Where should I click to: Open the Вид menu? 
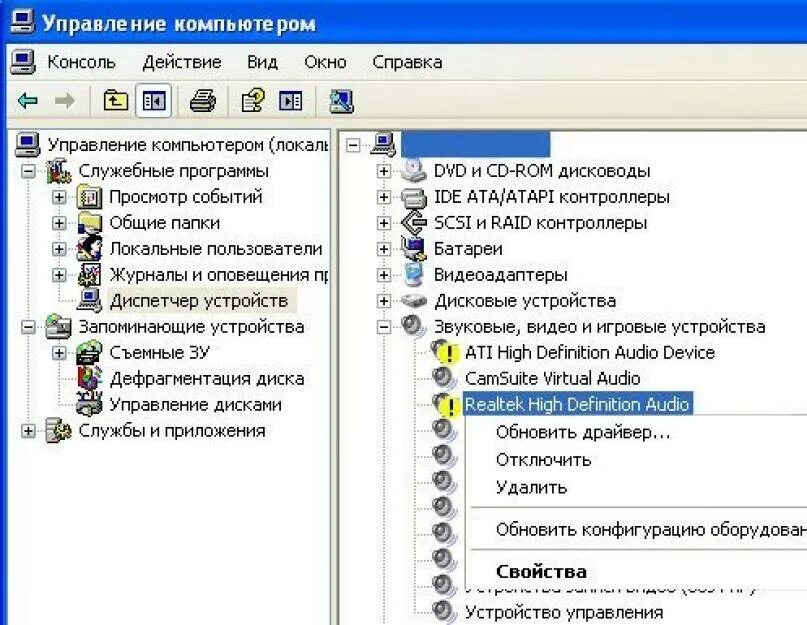pyautogui.click(x=262, y=62)
